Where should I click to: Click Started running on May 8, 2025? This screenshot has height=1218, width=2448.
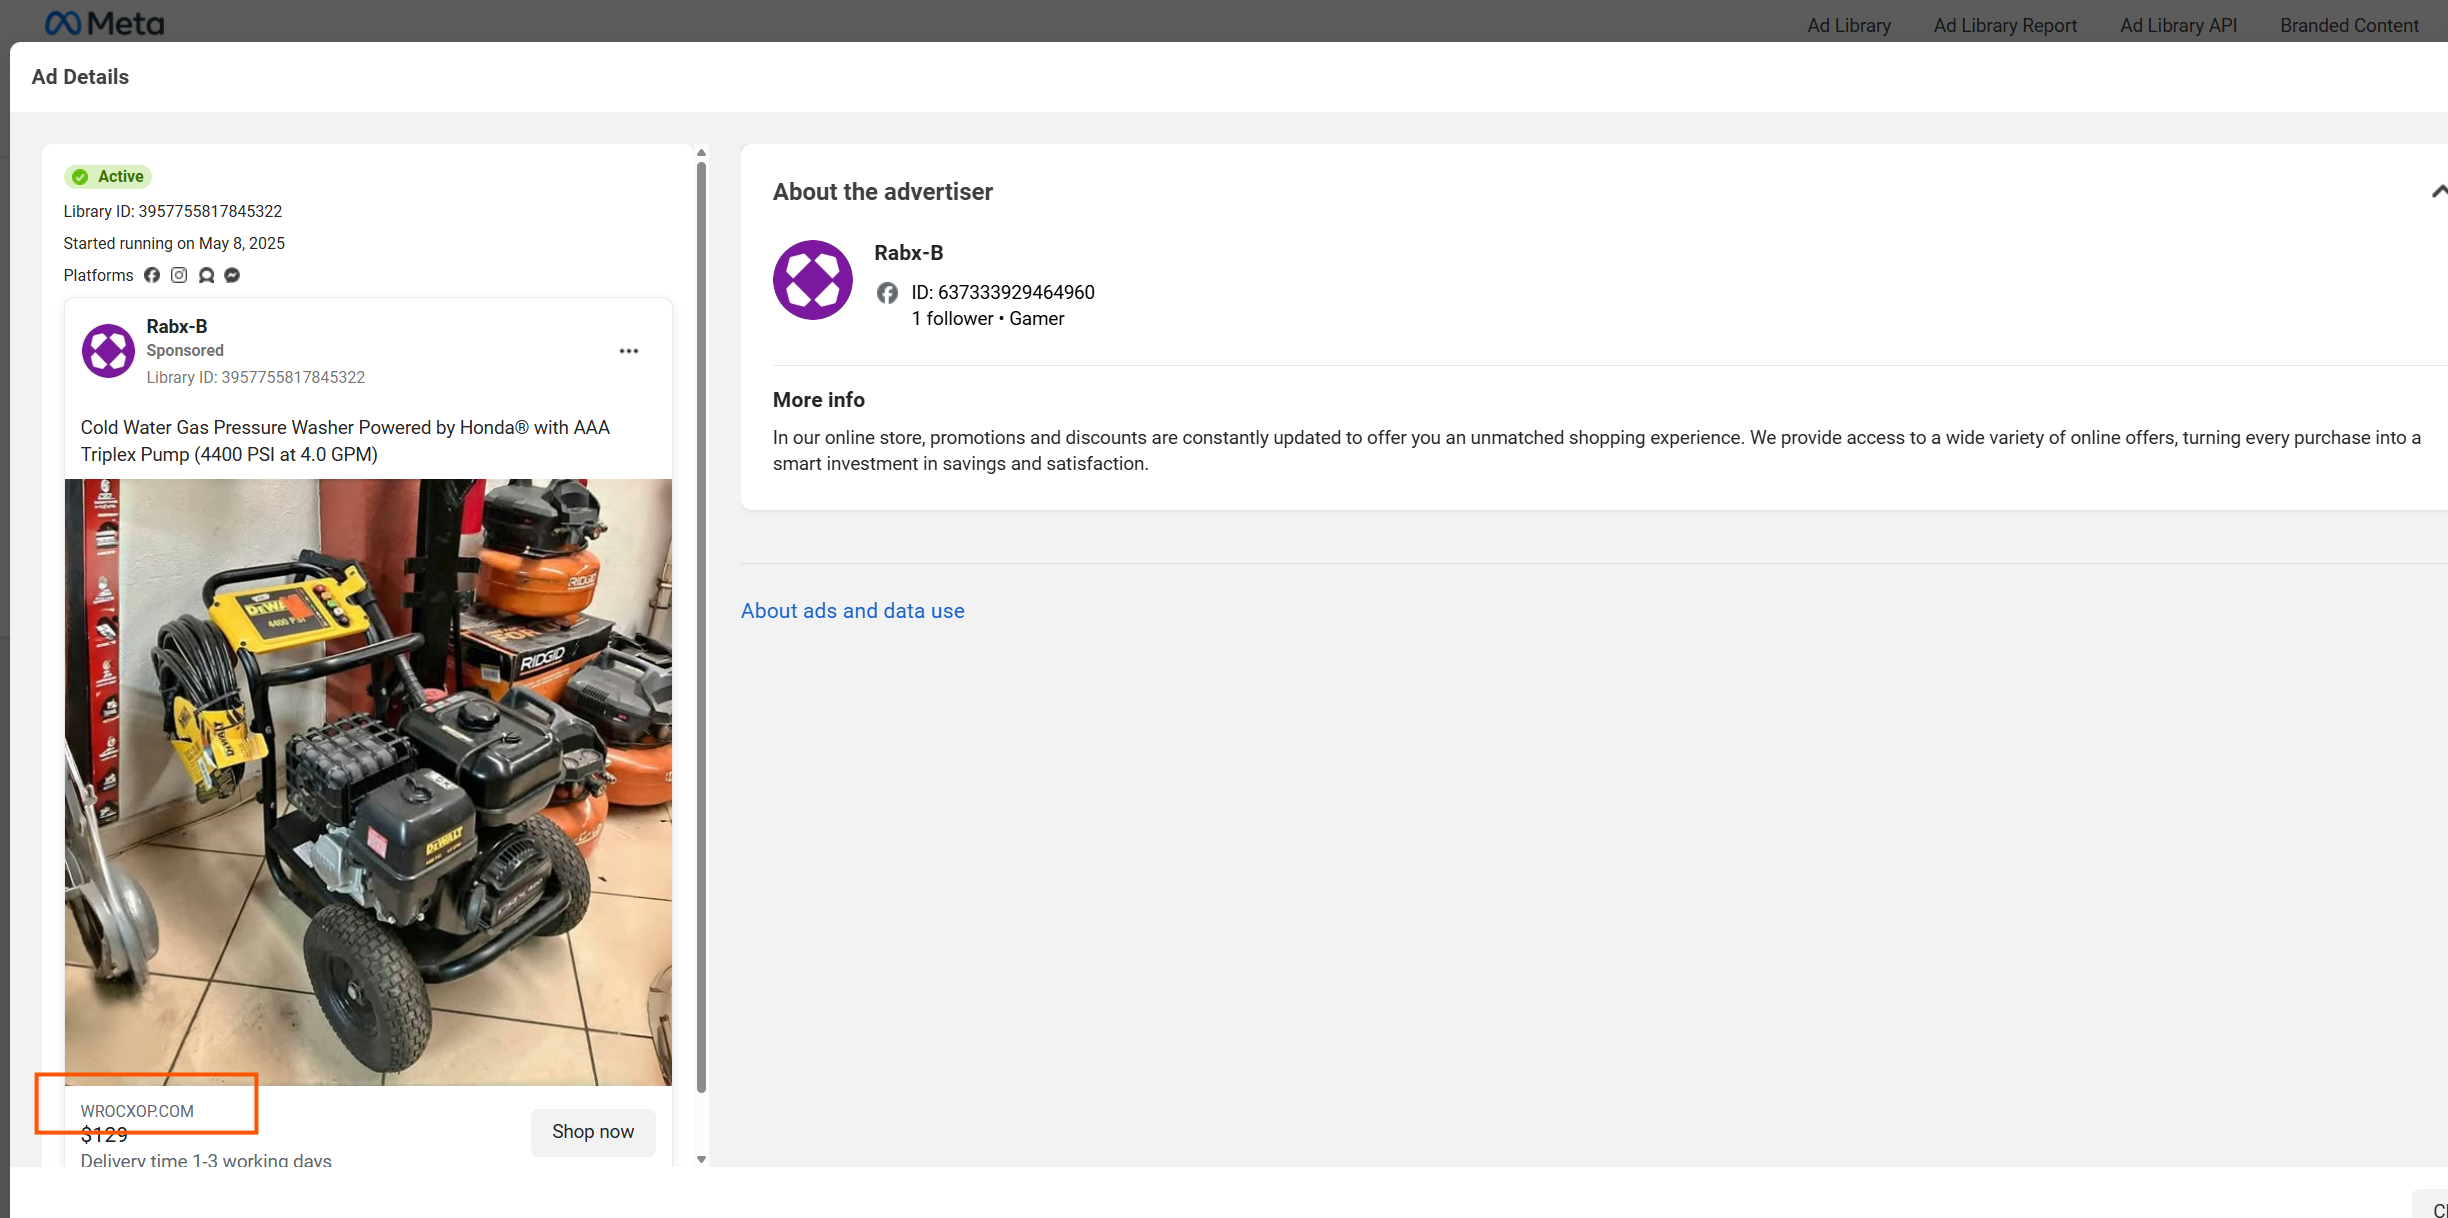[174, 243]
